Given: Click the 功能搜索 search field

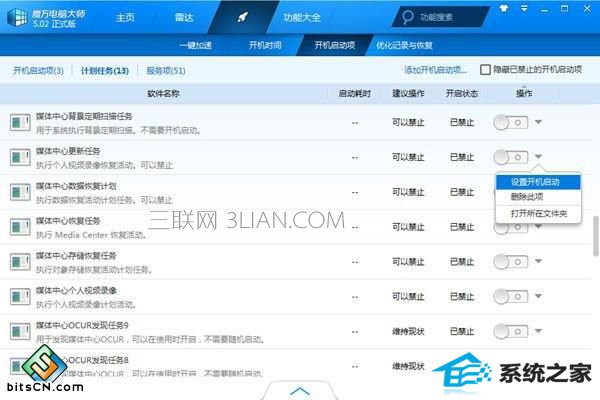Looking at the screenshot, I should [442, 17].
